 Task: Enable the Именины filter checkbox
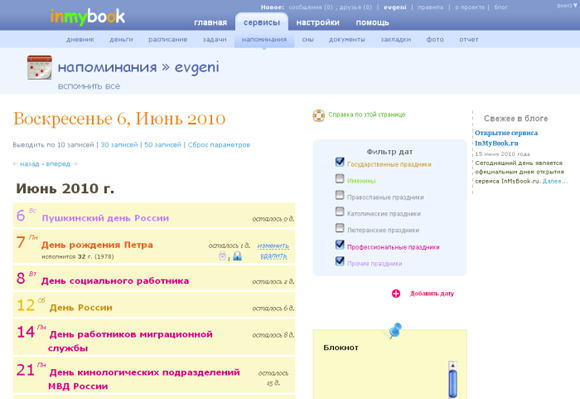pos(340,179)
